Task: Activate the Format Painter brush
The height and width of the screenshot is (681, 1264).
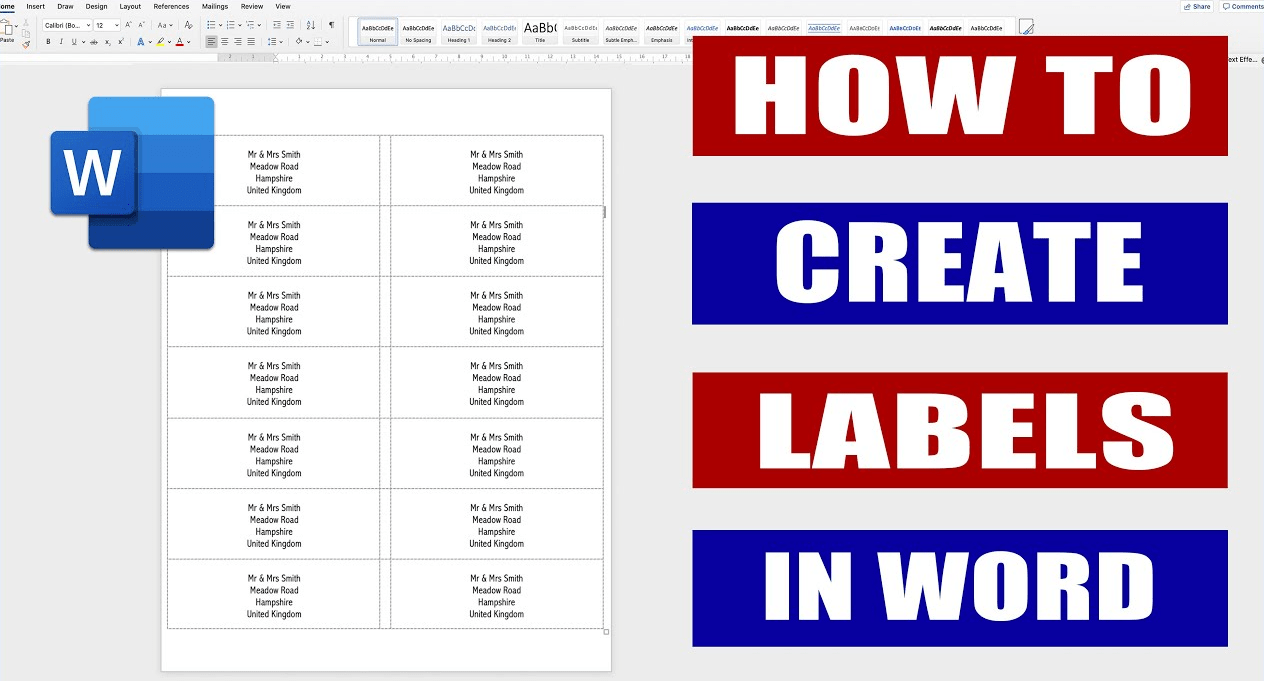Action: point(26,45)
